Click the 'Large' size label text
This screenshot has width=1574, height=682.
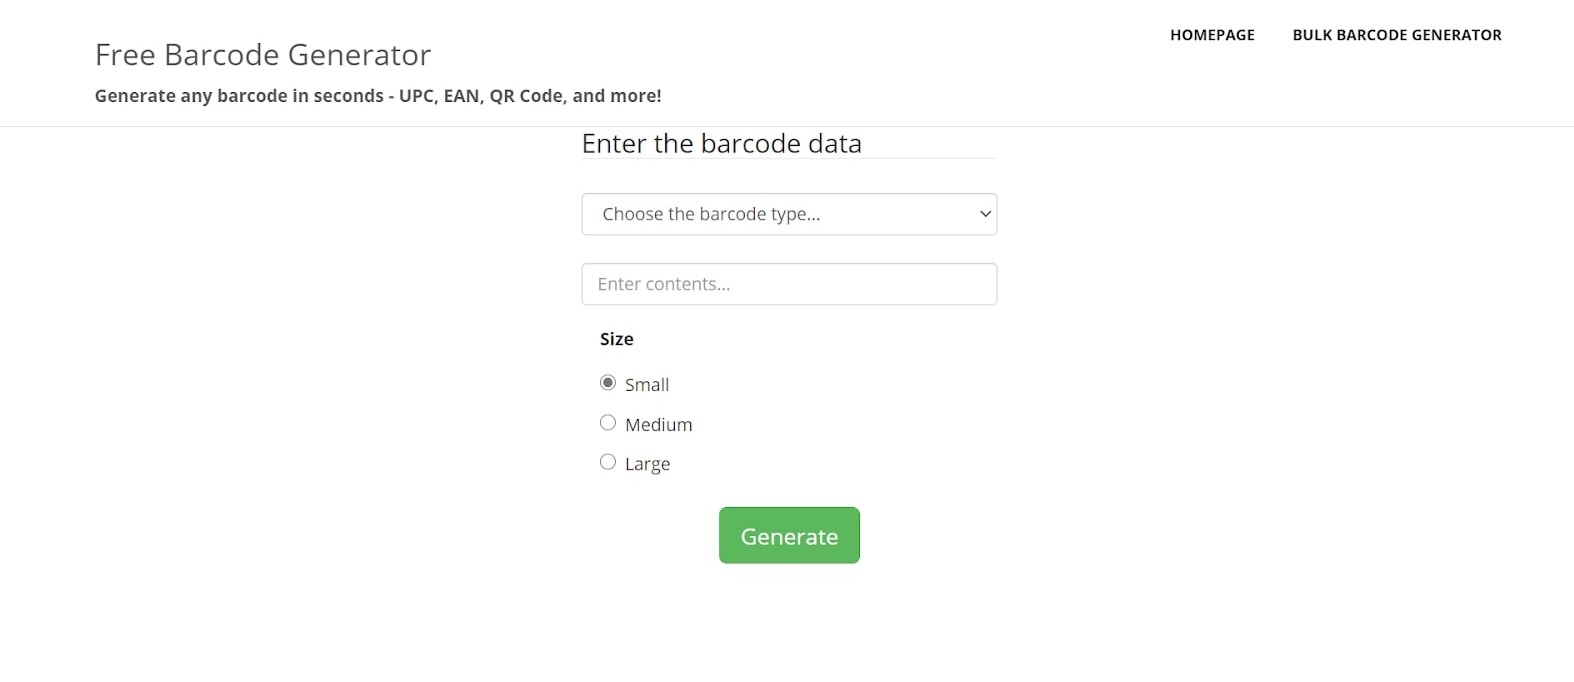point(647,464)
